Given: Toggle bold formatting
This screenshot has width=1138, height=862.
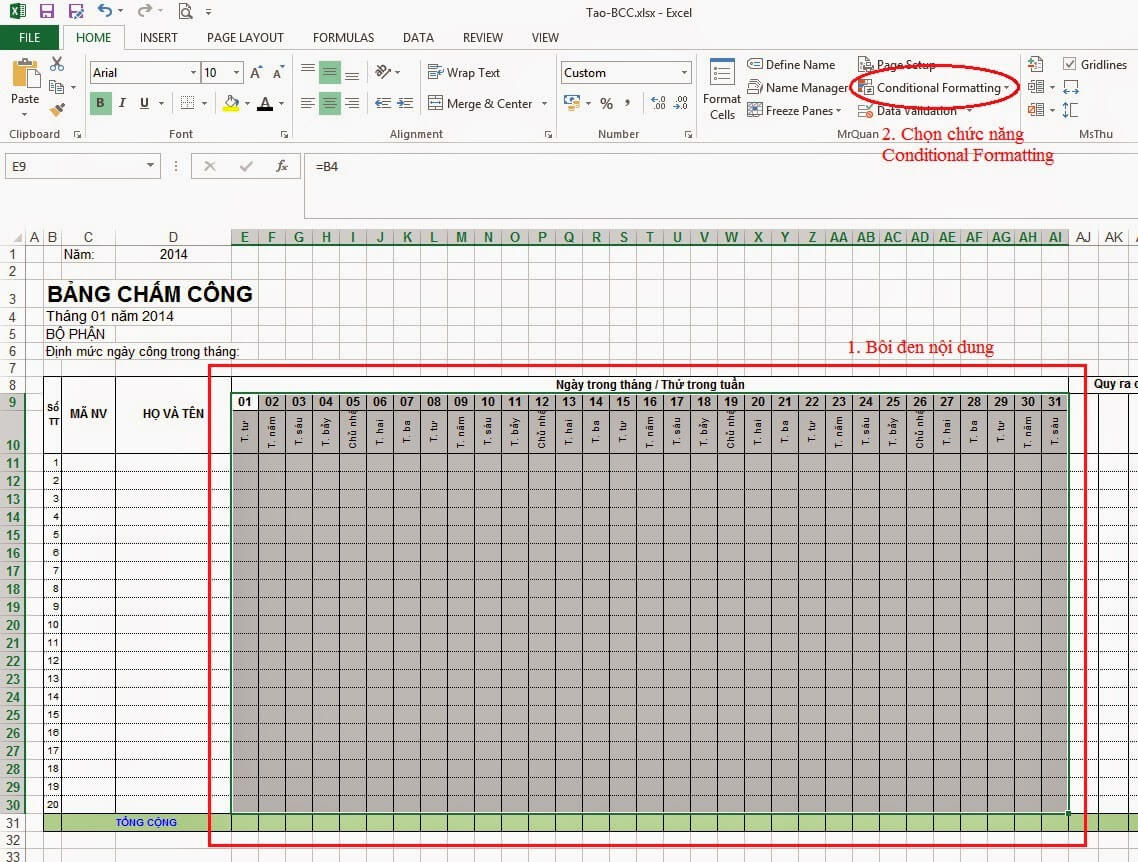Looking at the screenshot, I should coord(100,103).
